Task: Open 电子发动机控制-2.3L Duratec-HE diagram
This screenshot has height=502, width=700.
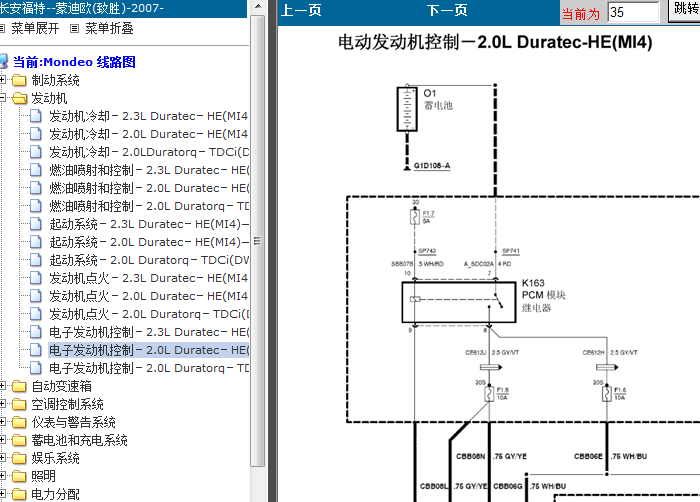Action: (149, 332)
